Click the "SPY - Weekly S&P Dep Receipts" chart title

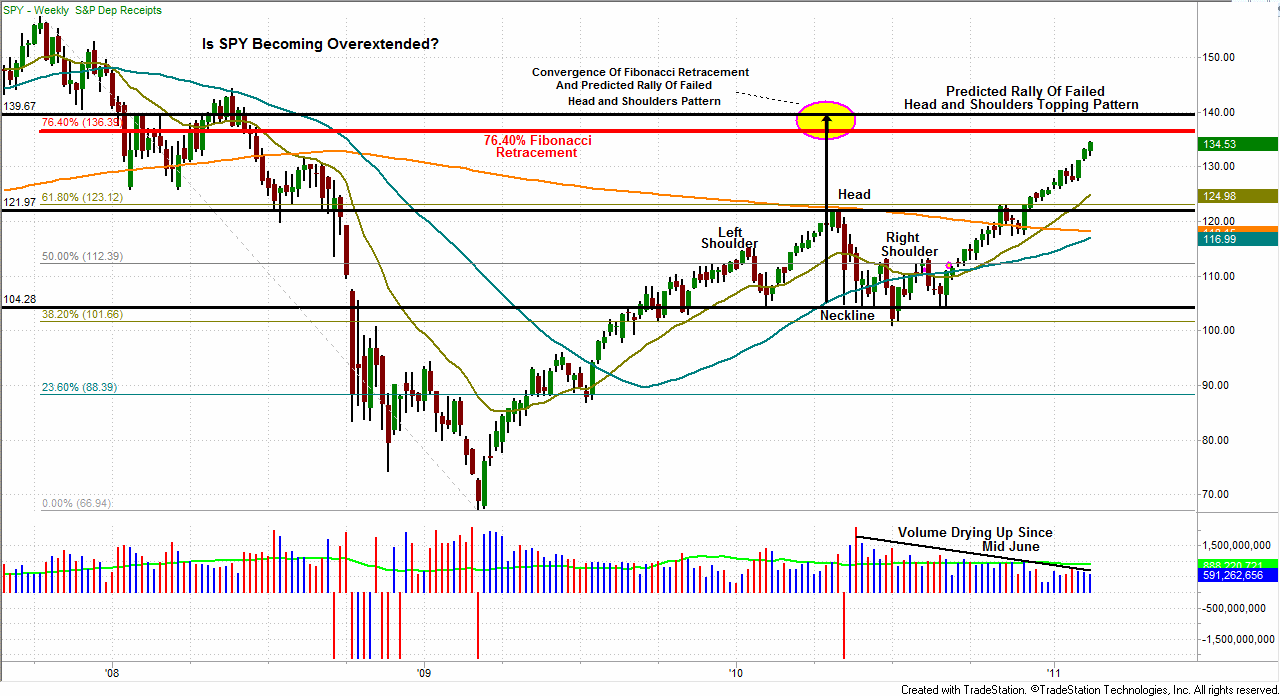pyautogui.click(x=82, y=10)
